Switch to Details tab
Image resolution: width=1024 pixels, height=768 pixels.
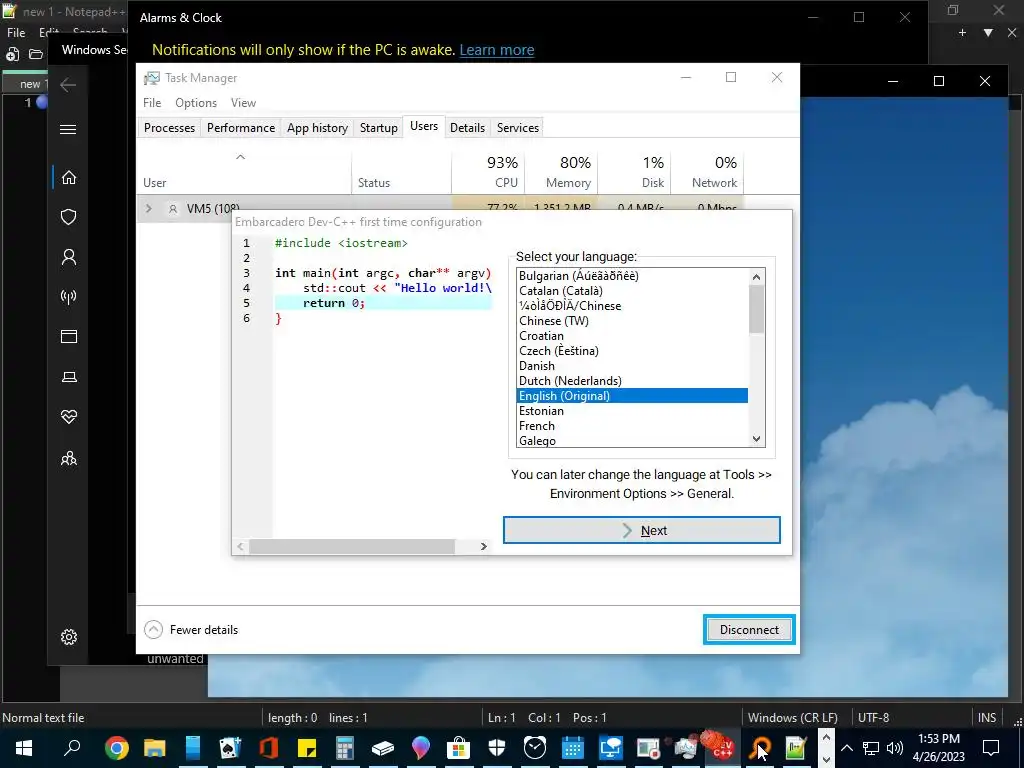[468, 128]
